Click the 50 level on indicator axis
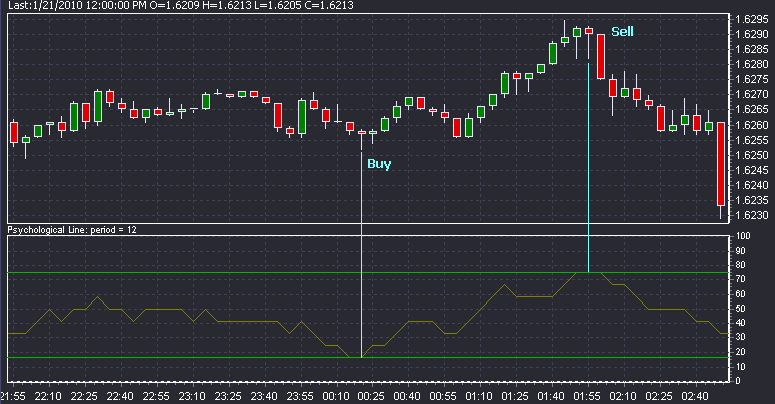 (740, 309)
